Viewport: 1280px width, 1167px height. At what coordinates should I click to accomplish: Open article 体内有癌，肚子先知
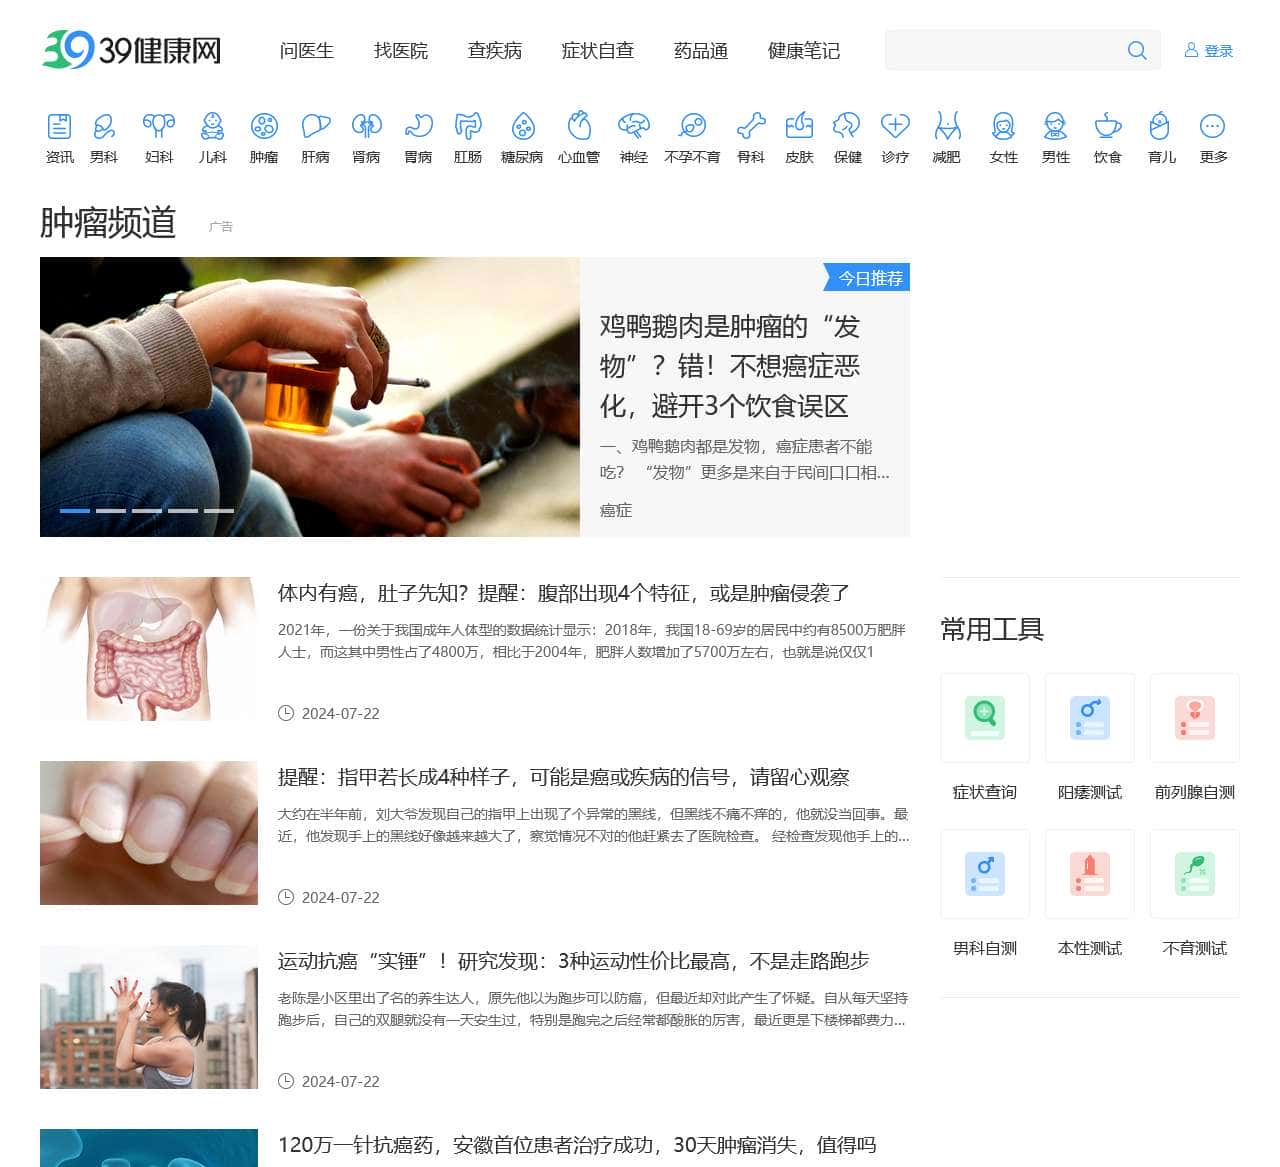[564, 593]
